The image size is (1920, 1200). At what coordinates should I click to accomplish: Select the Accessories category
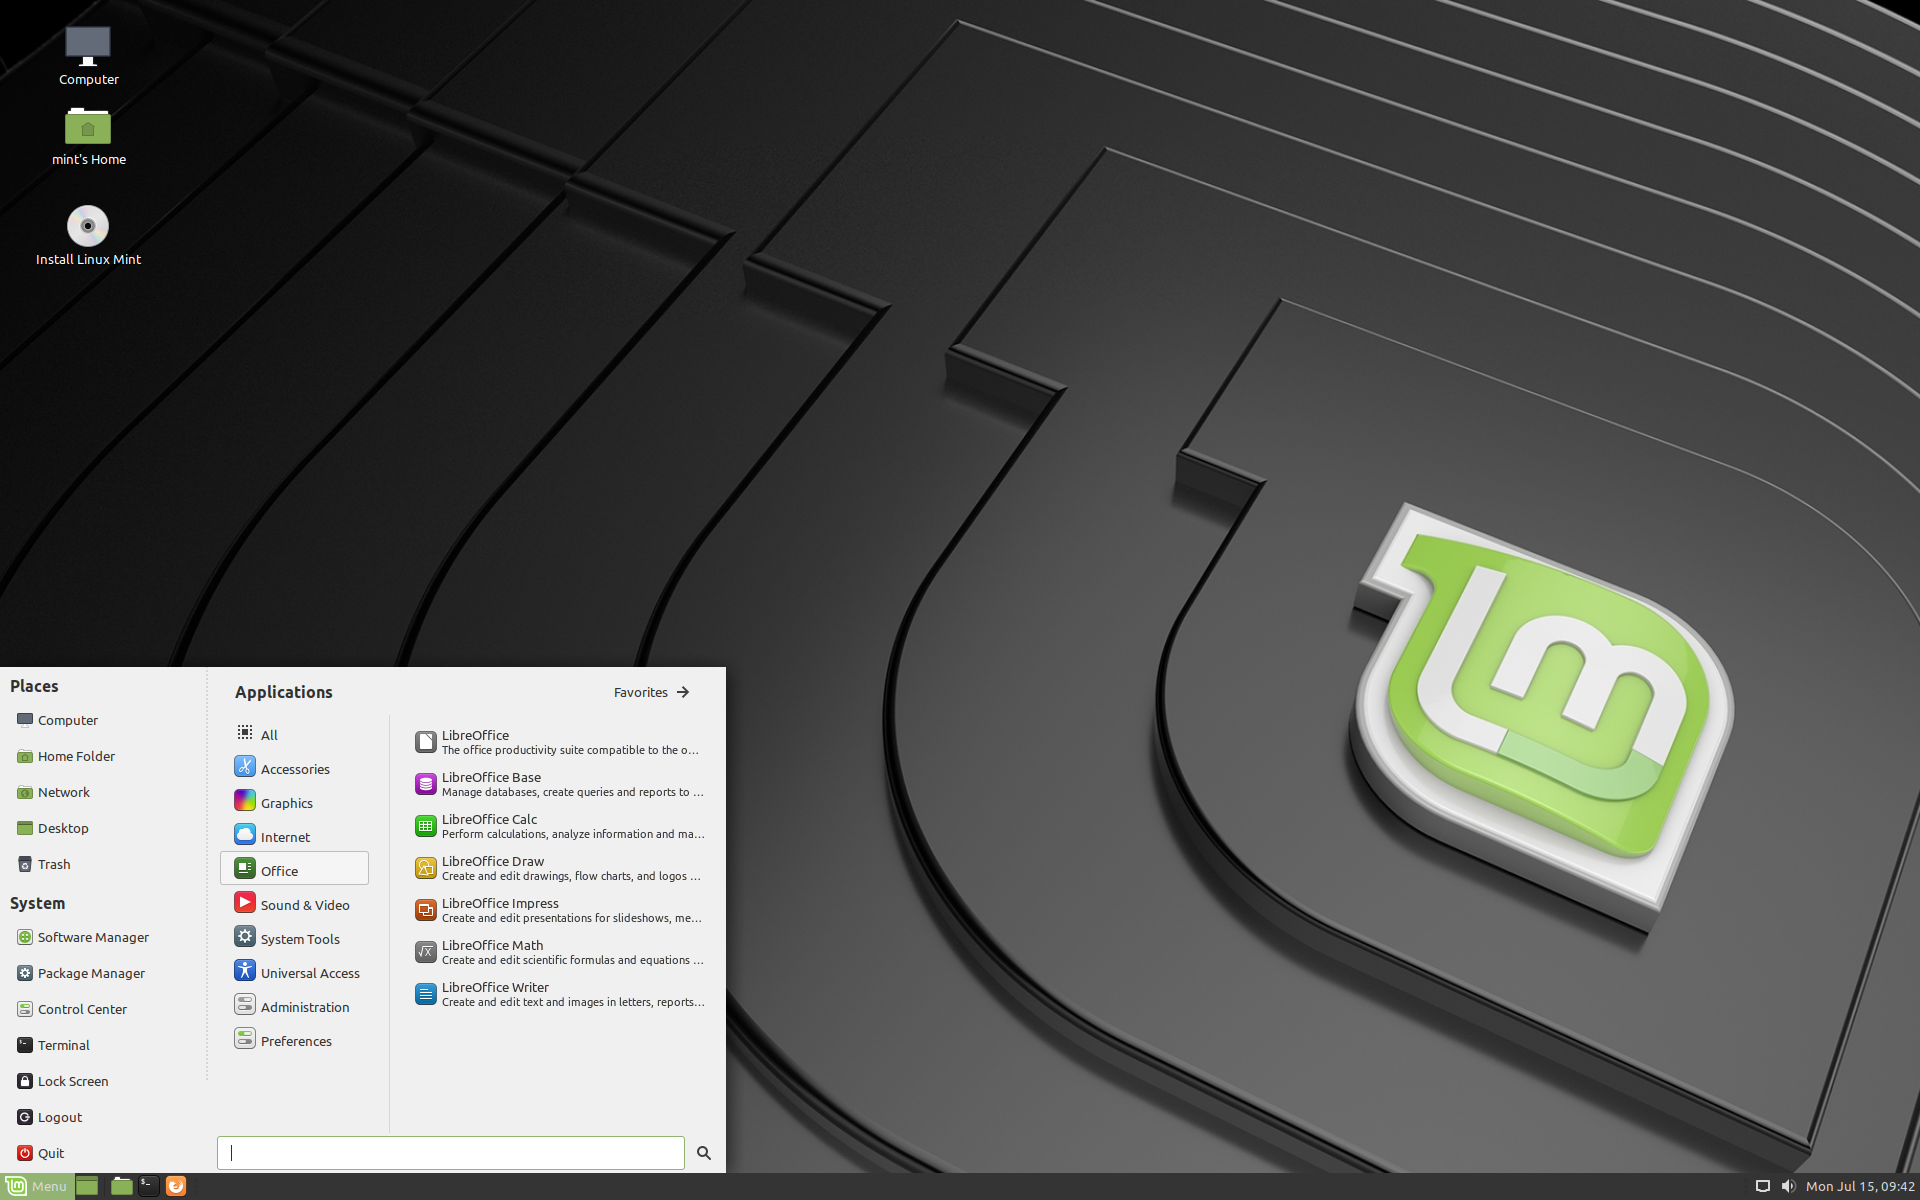pyautogui.click(x=294, y=768)
